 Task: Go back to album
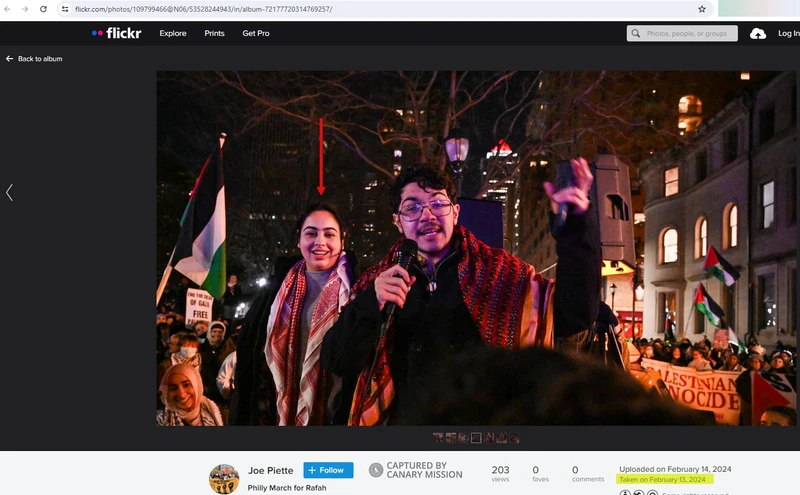pyautogui.click(x=34, y=59)
